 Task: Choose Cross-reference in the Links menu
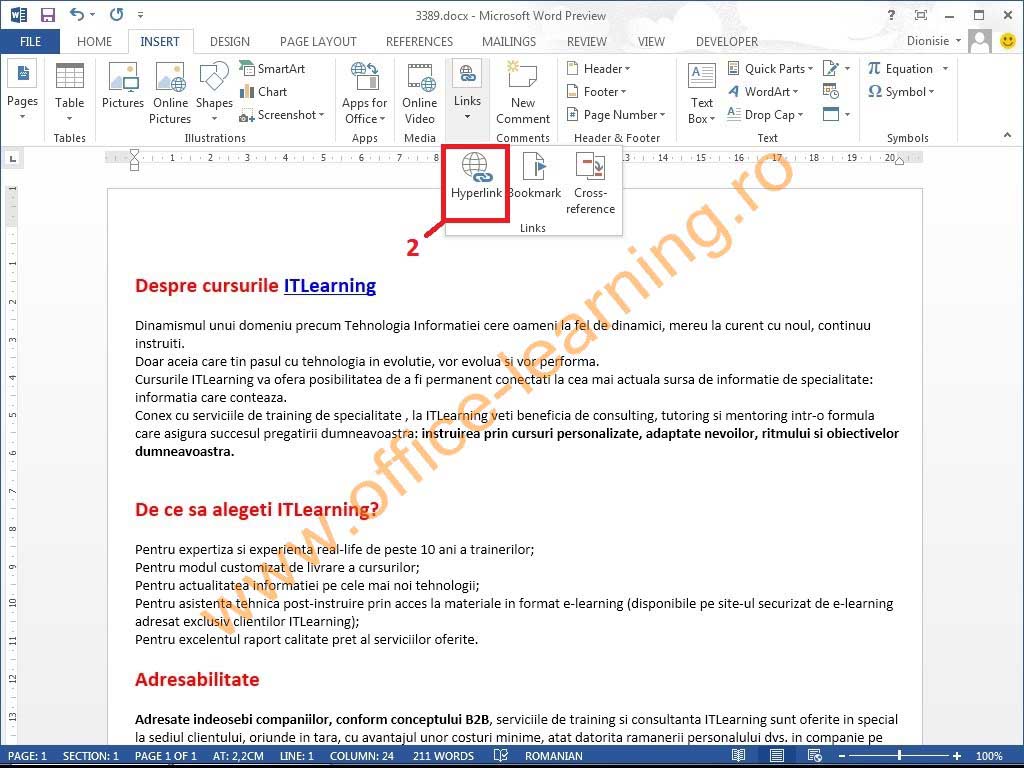coord(590,183)
